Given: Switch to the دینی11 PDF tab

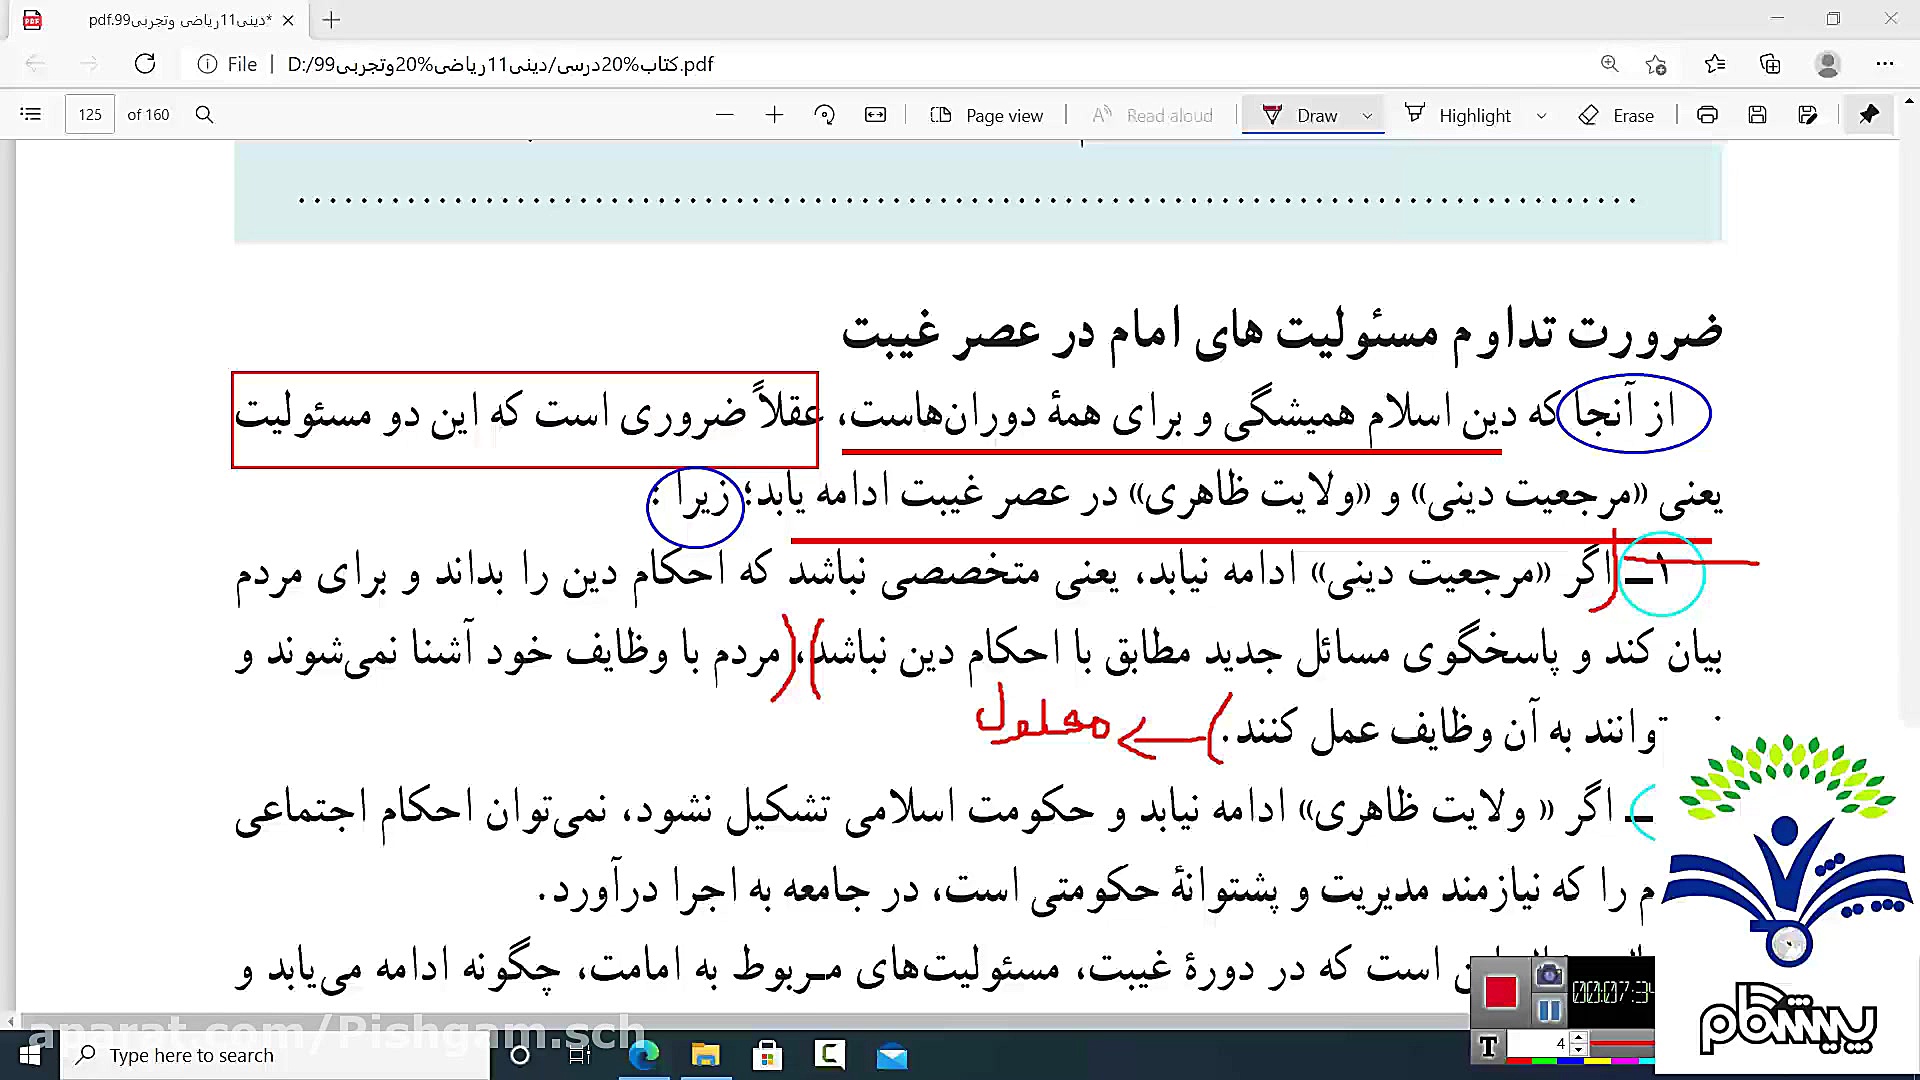Looking at the screenshot, I should pyautogui.click(x=150, y=20).
